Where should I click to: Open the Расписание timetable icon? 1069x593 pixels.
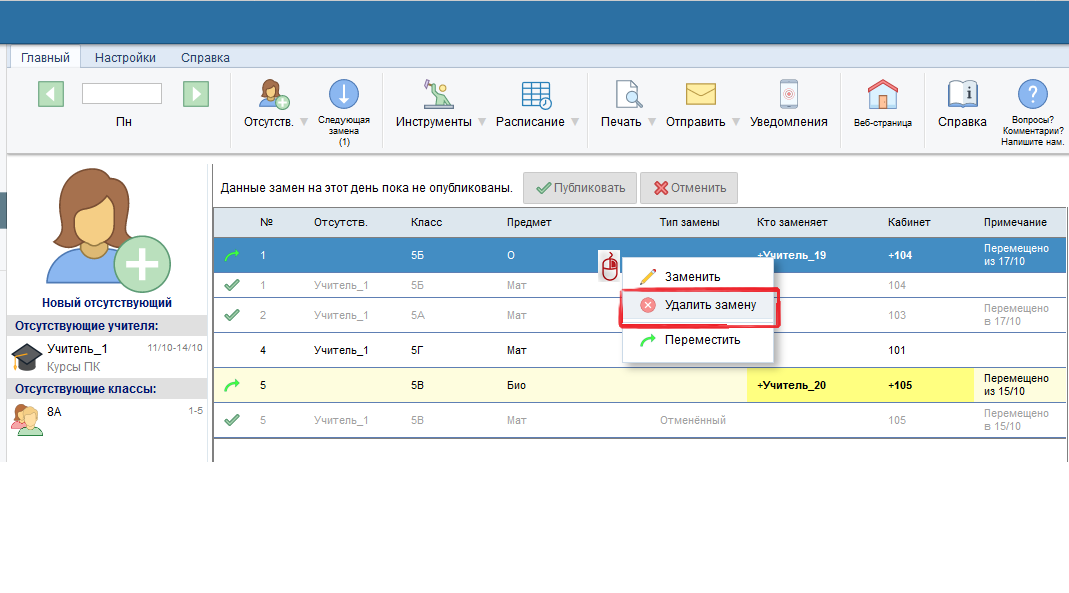click(536, 95)
